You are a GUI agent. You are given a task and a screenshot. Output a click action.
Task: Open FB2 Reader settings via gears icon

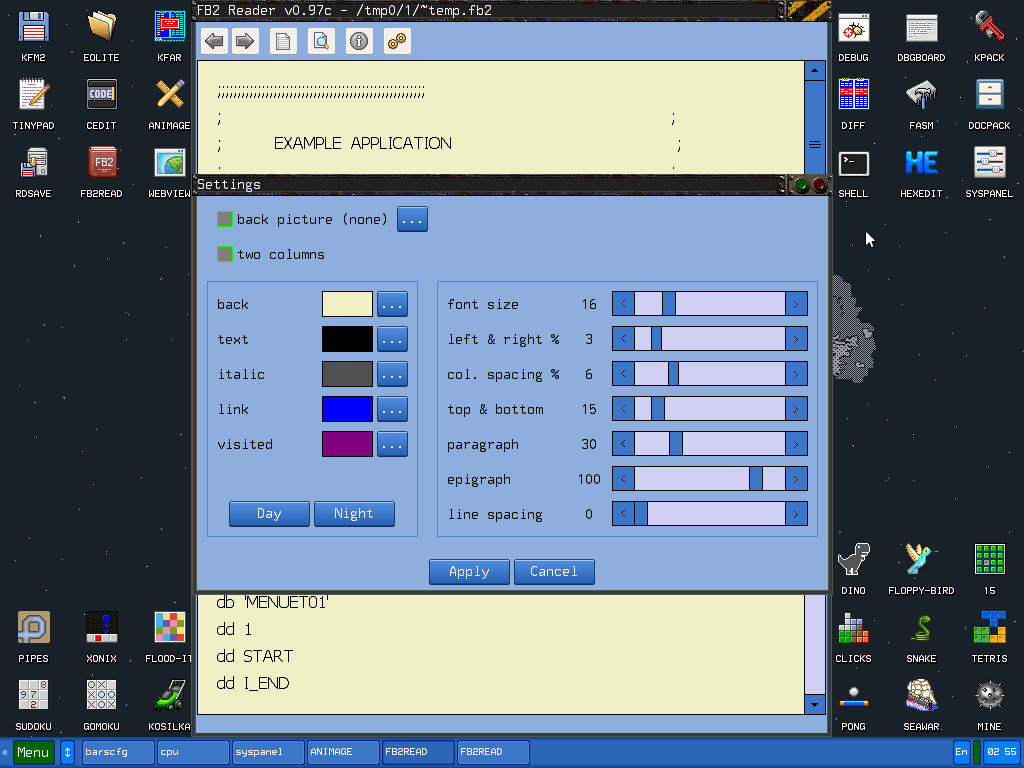[x=396, y=41]
